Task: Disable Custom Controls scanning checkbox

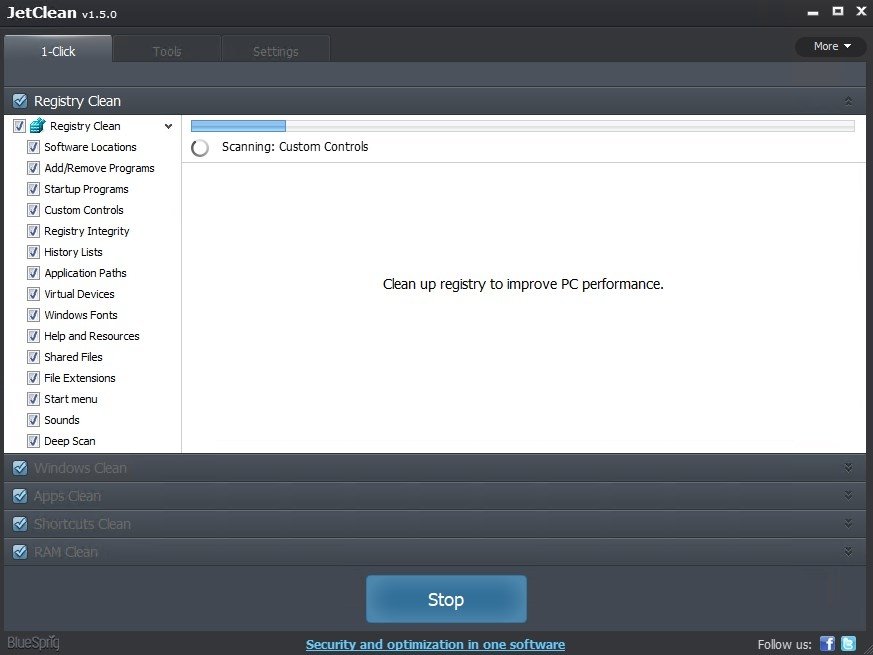Action: click(33, 210)
